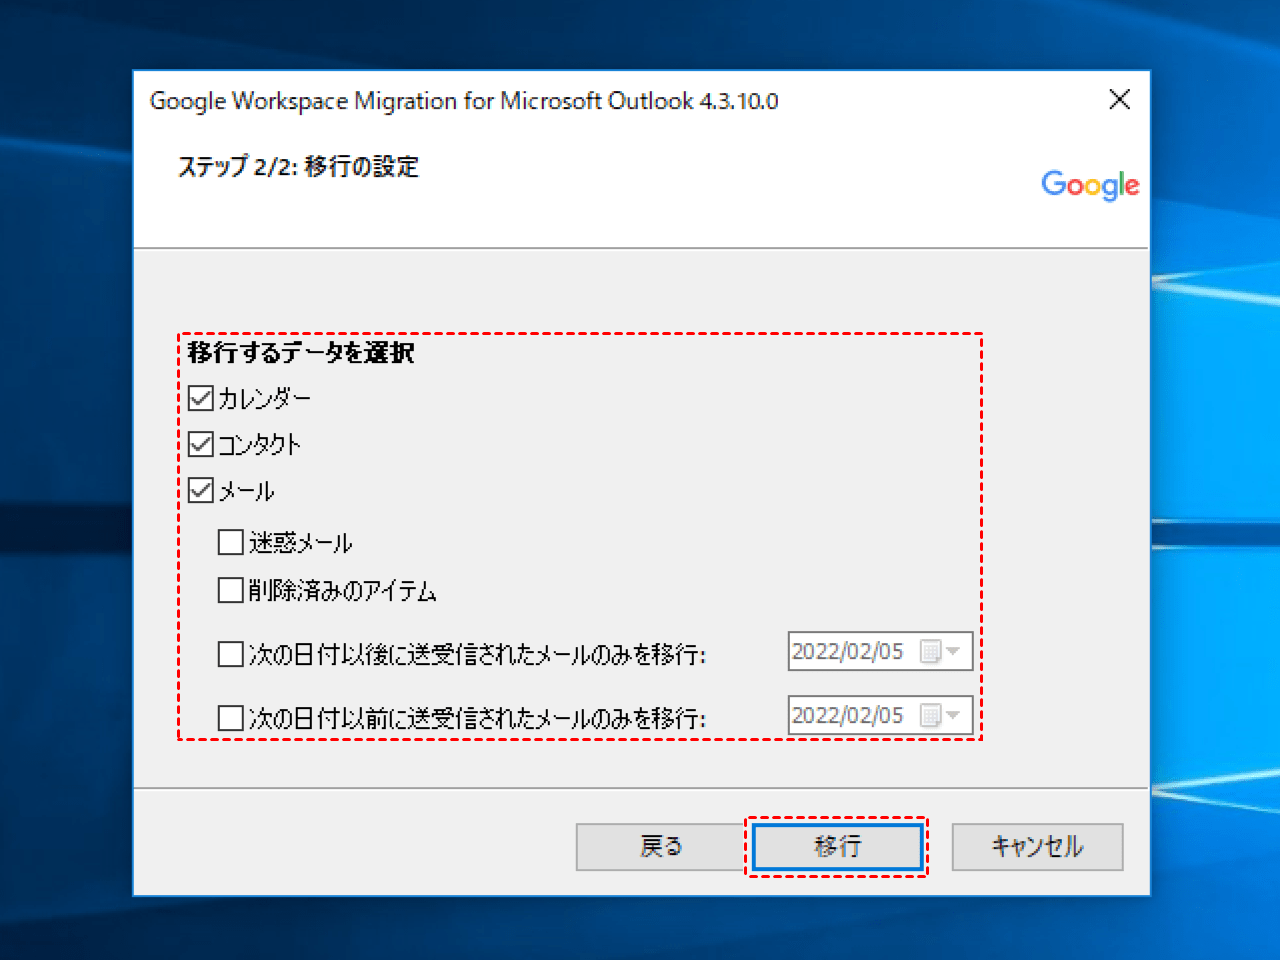Viewport: 1280px width, 960px height.
Task: Open calendar dropdown for the 以後 date
Action: [x=941, y=652]
